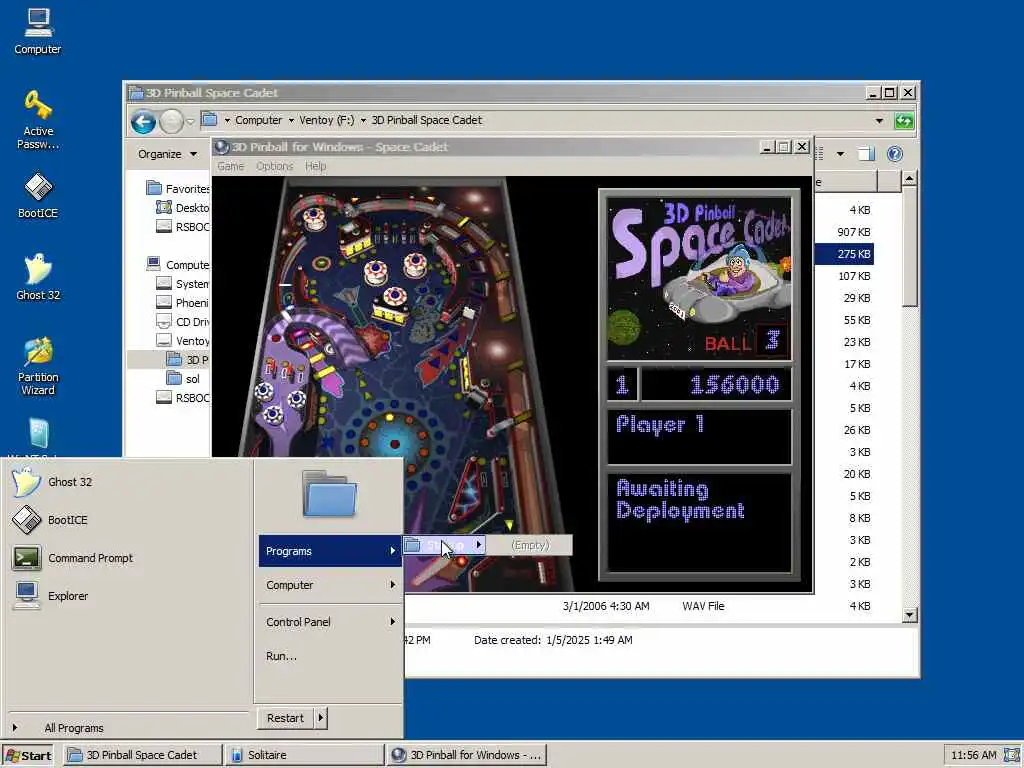
Task: Click Favorites in the Explorer navigation pane
Action: [178, 189]
